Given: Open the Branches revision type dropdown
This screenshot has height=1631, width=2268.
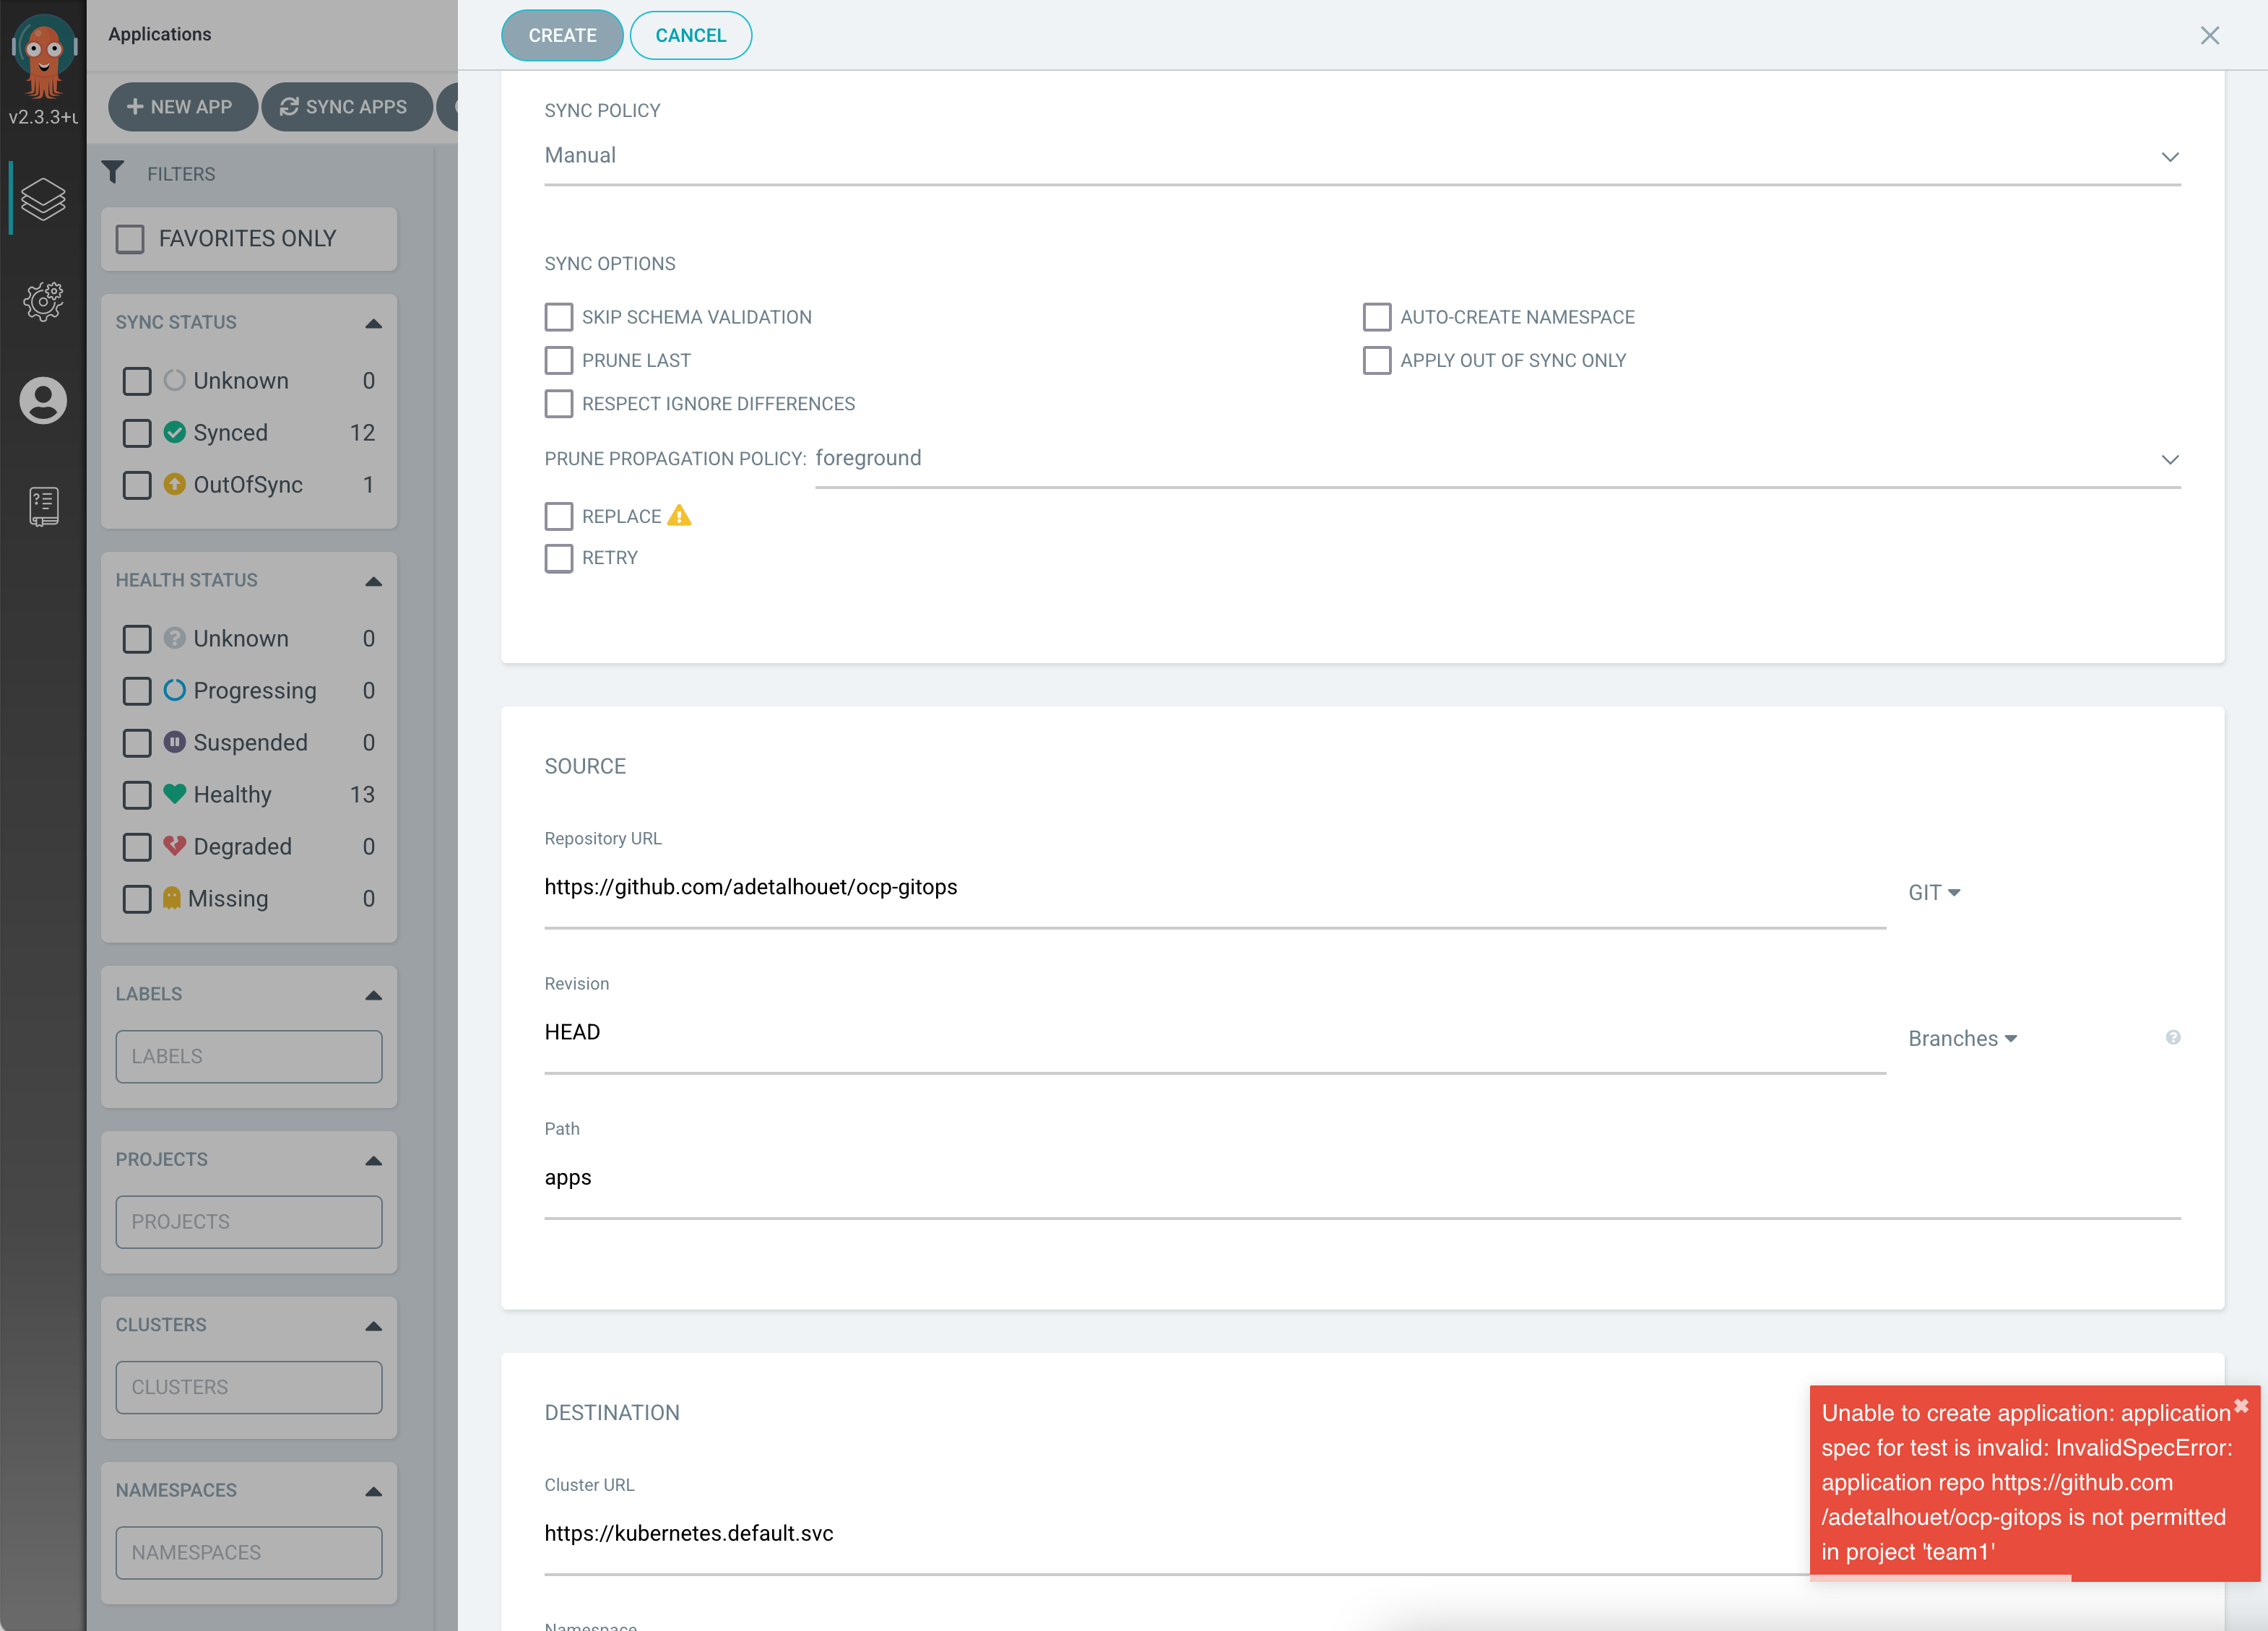Looking at the screenshot, I should pyautogui.click(x=1961, y=1038).
